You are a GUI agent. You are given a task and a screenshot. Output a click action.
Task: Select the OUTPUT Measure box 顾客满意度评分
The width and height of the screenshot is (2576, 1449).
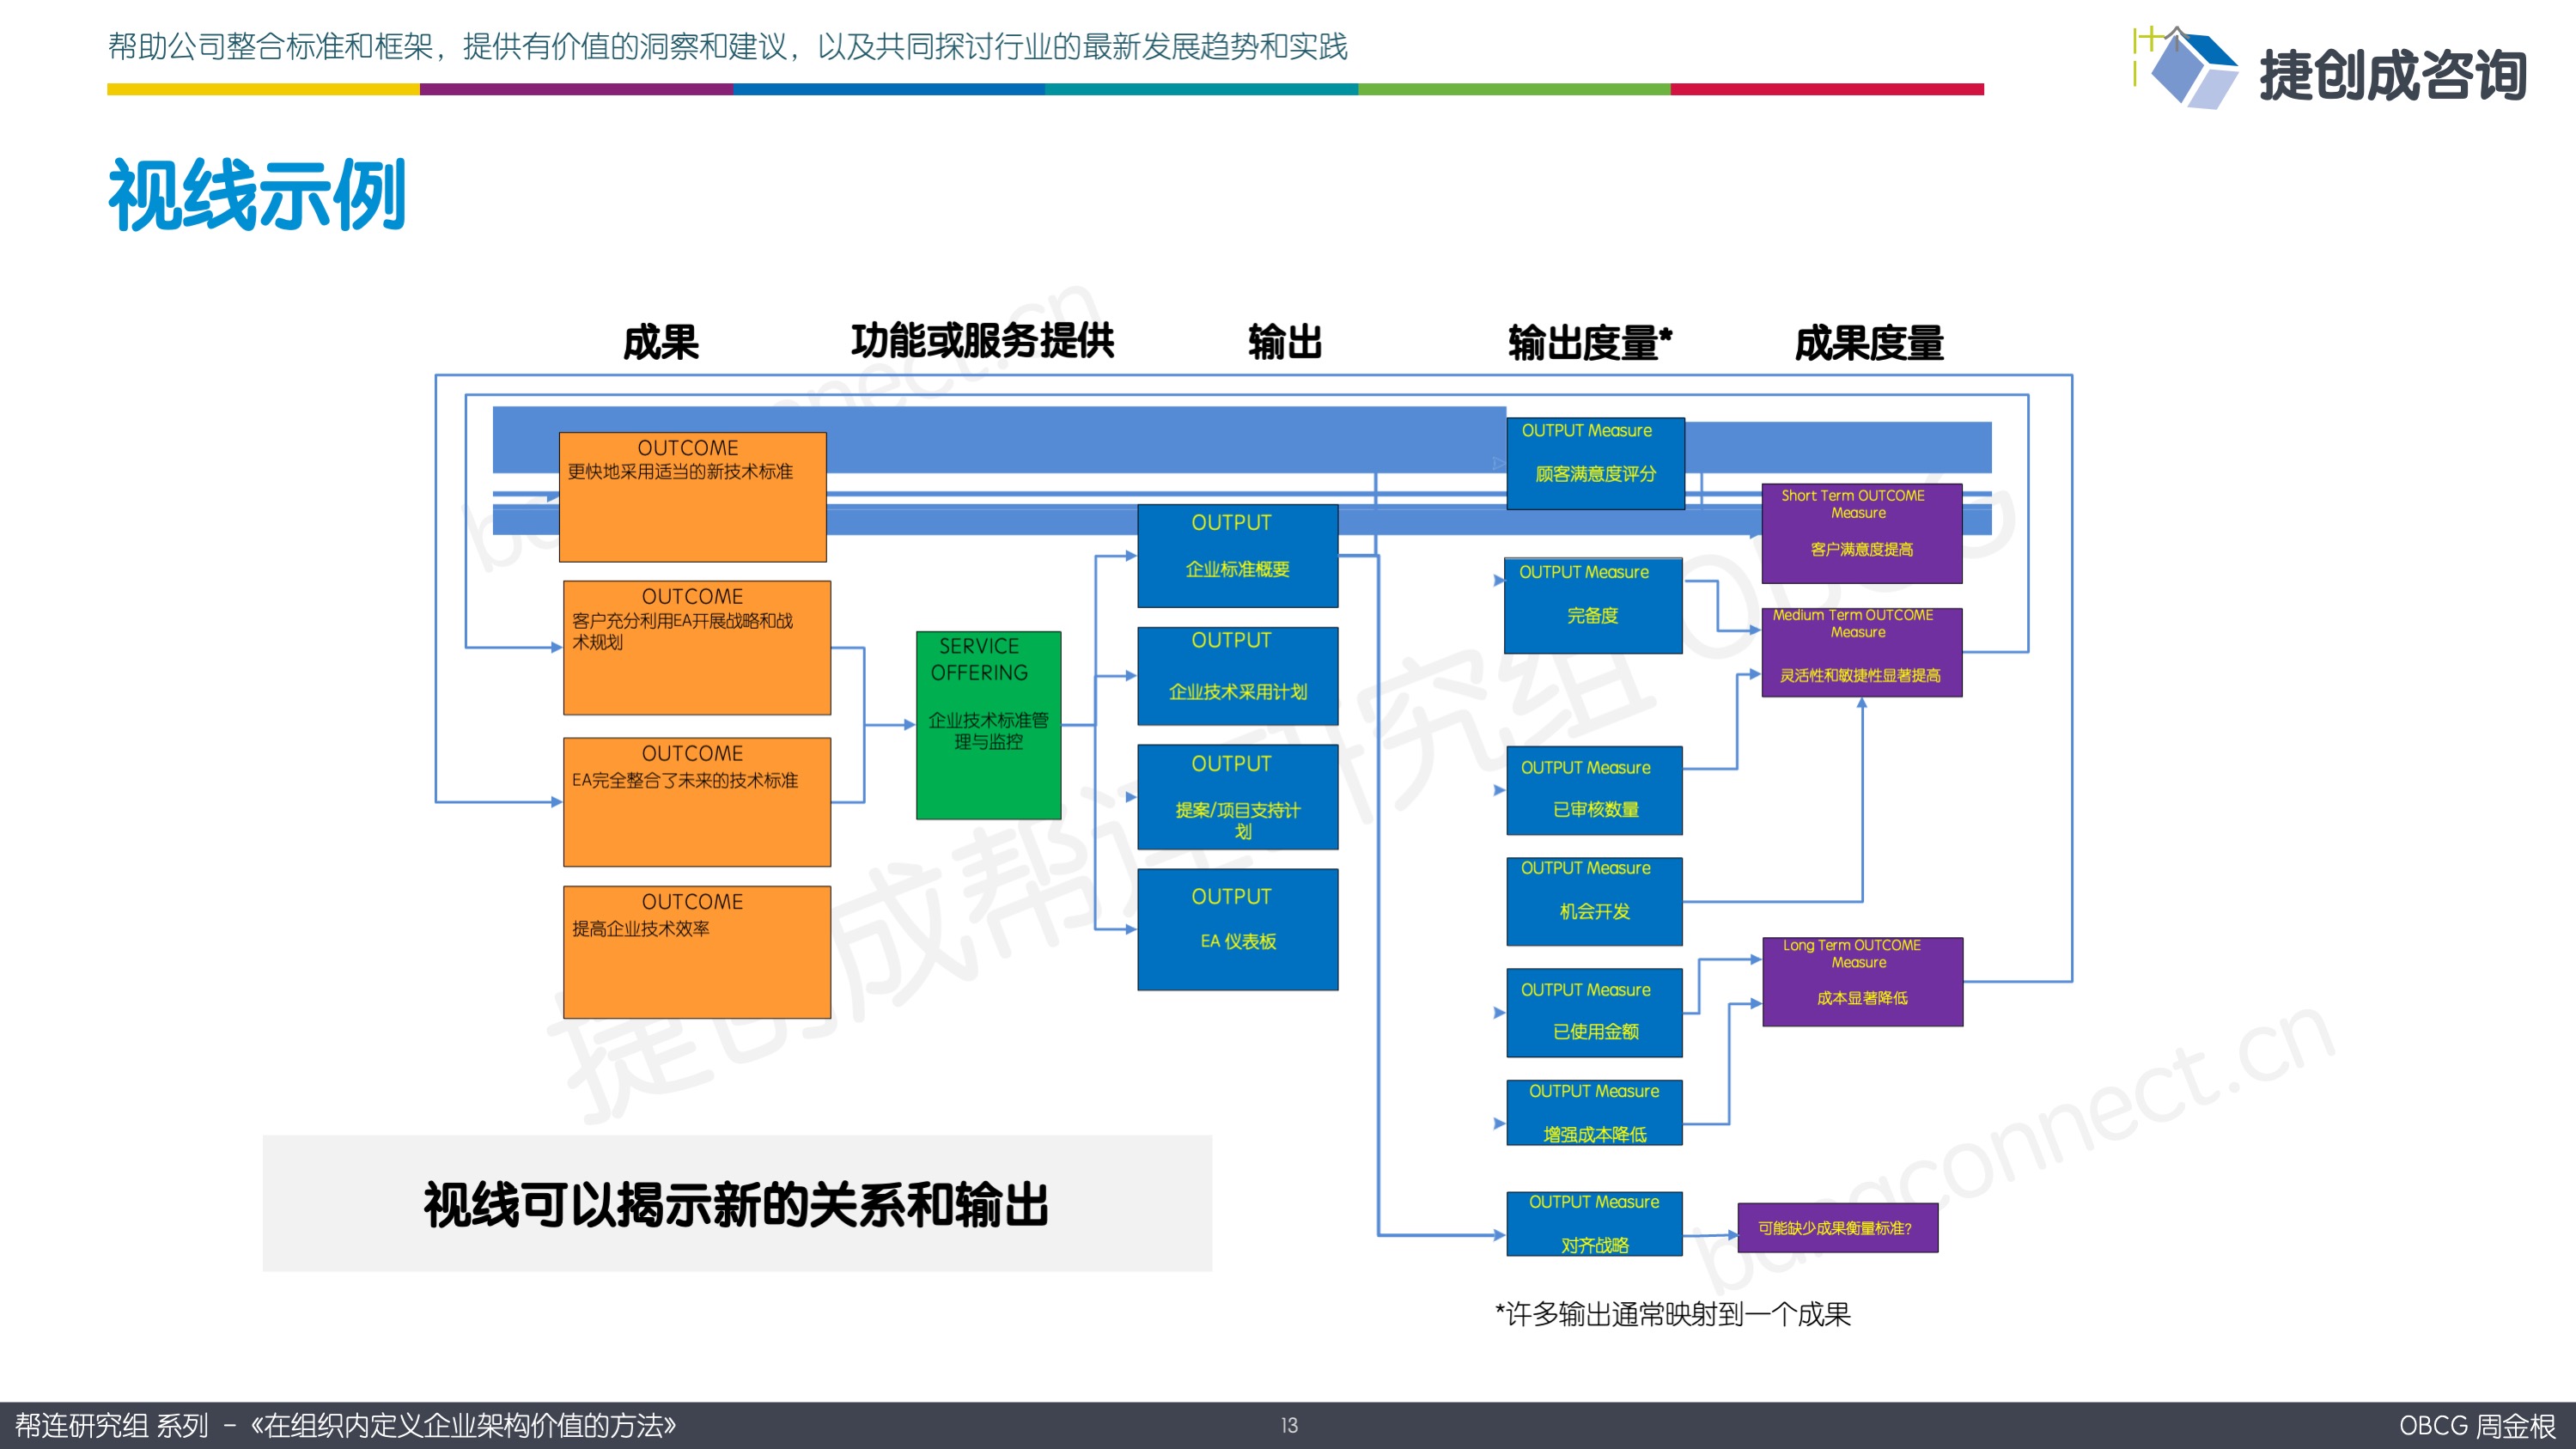[x=1595, y=464]
